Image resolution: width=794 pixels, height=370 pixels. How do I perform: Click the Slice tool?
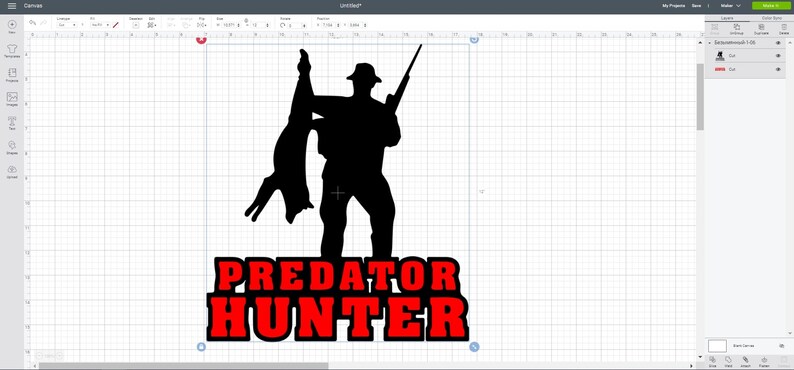pyautogui.click(x=712, y=361)
